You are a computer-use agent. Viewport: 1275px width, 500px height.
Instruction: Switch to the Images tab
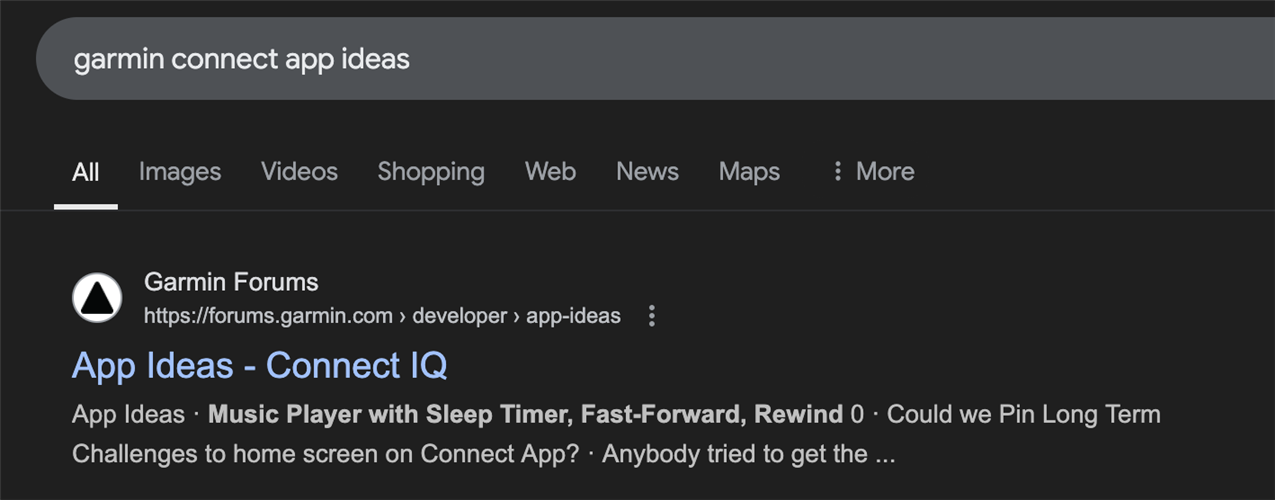coord(180,172)
